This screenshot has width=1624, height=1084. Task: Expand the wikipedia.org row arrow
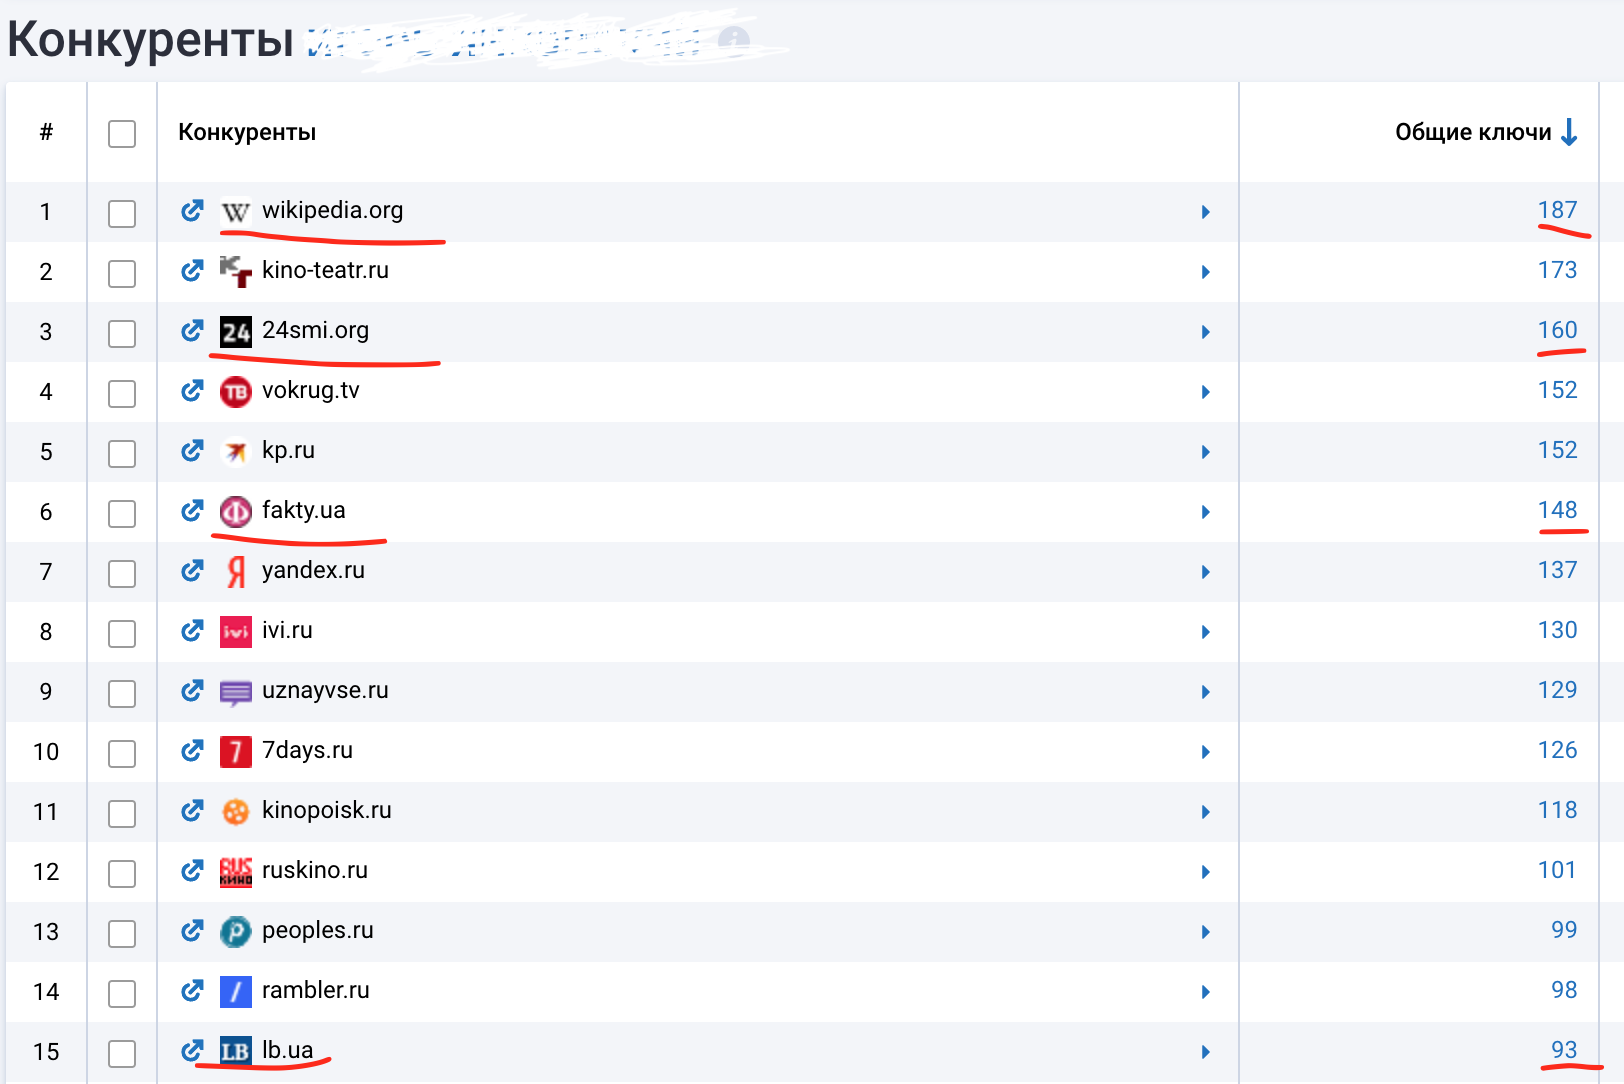click(x=1206, y=212)
